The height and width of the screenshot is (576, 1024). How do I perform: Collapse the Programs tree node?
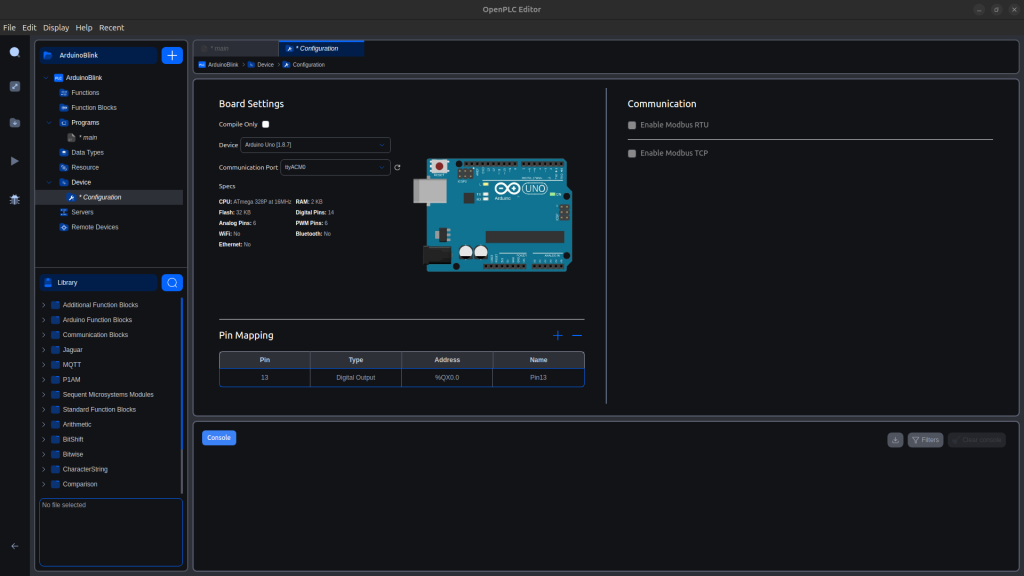tap(49, 123)
